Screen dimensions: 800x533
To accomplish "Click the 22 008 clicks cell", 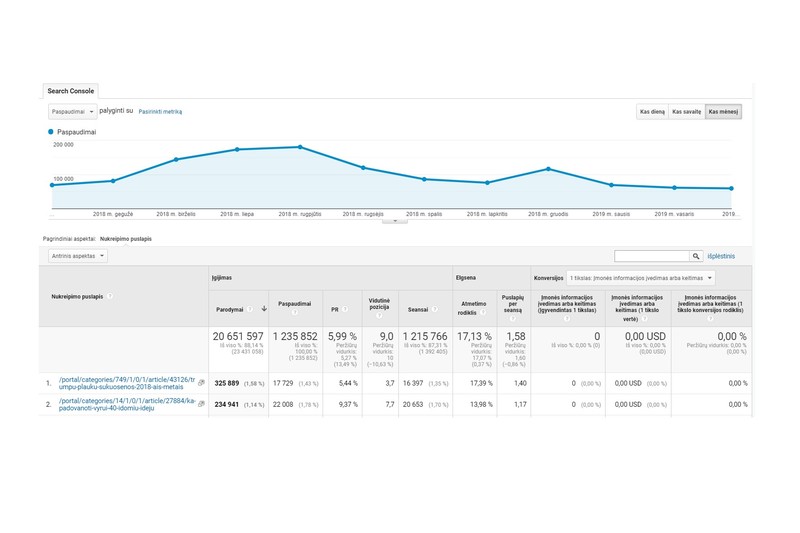I will [x=283, y=404].
